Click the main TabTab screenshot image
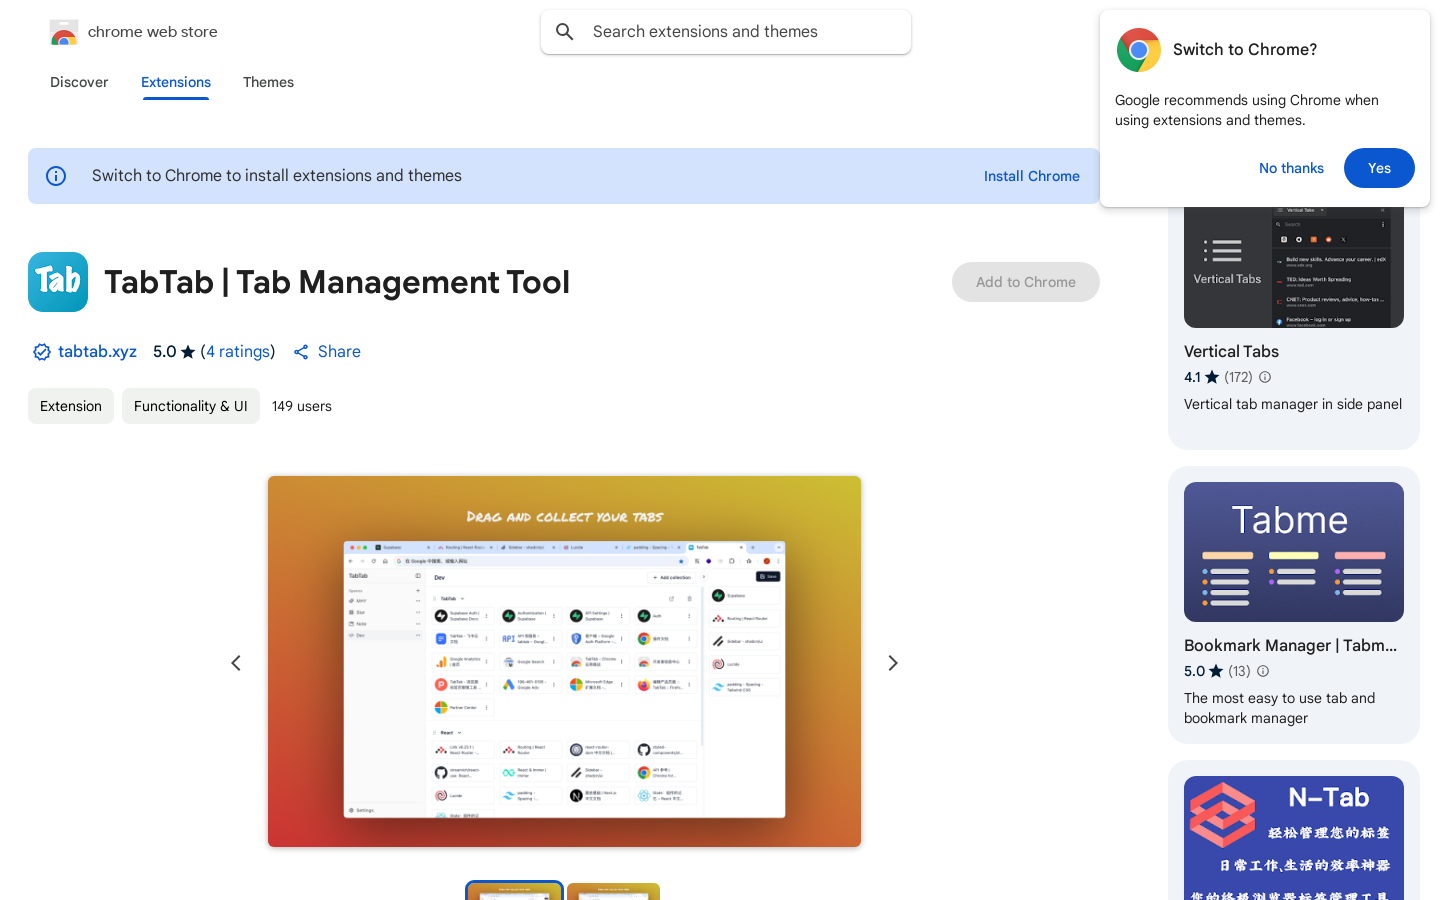Image resolution: width=1440 pixels, height=900 pixels. [564, 661]
